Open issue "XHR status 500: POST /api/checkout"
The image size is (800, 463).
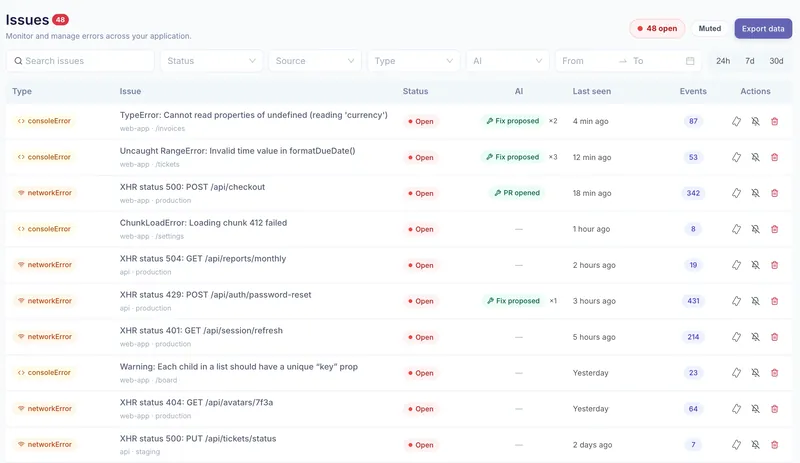point(192,187)
